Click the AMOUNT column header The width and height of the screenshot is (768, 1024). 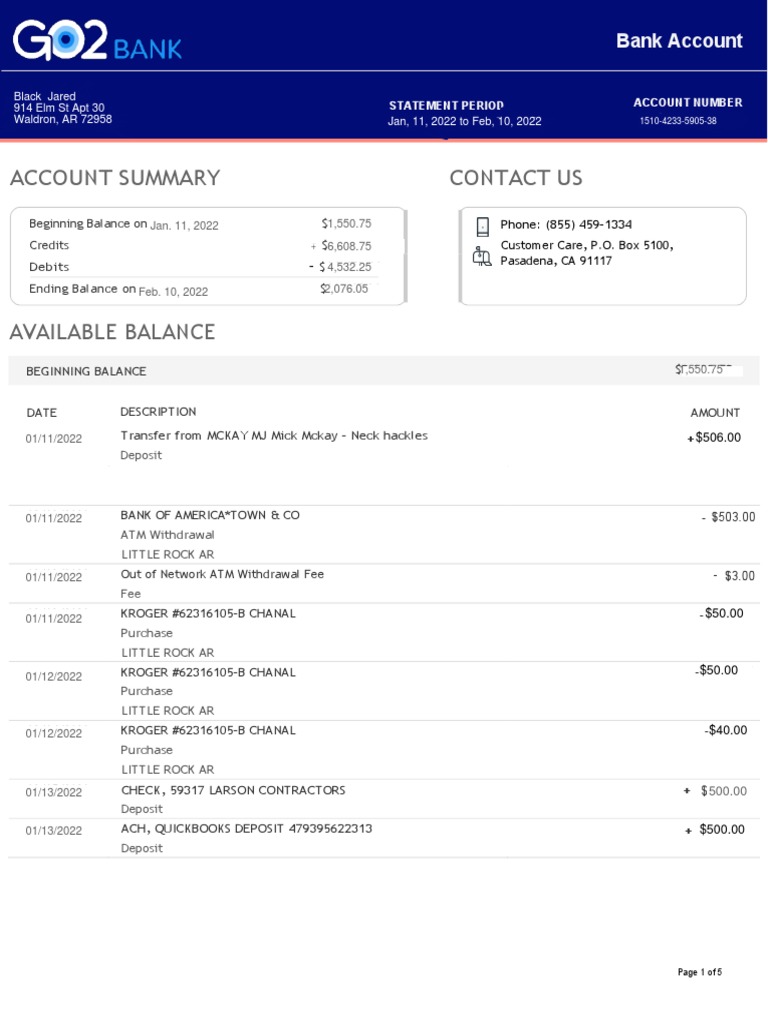(715, 412)
